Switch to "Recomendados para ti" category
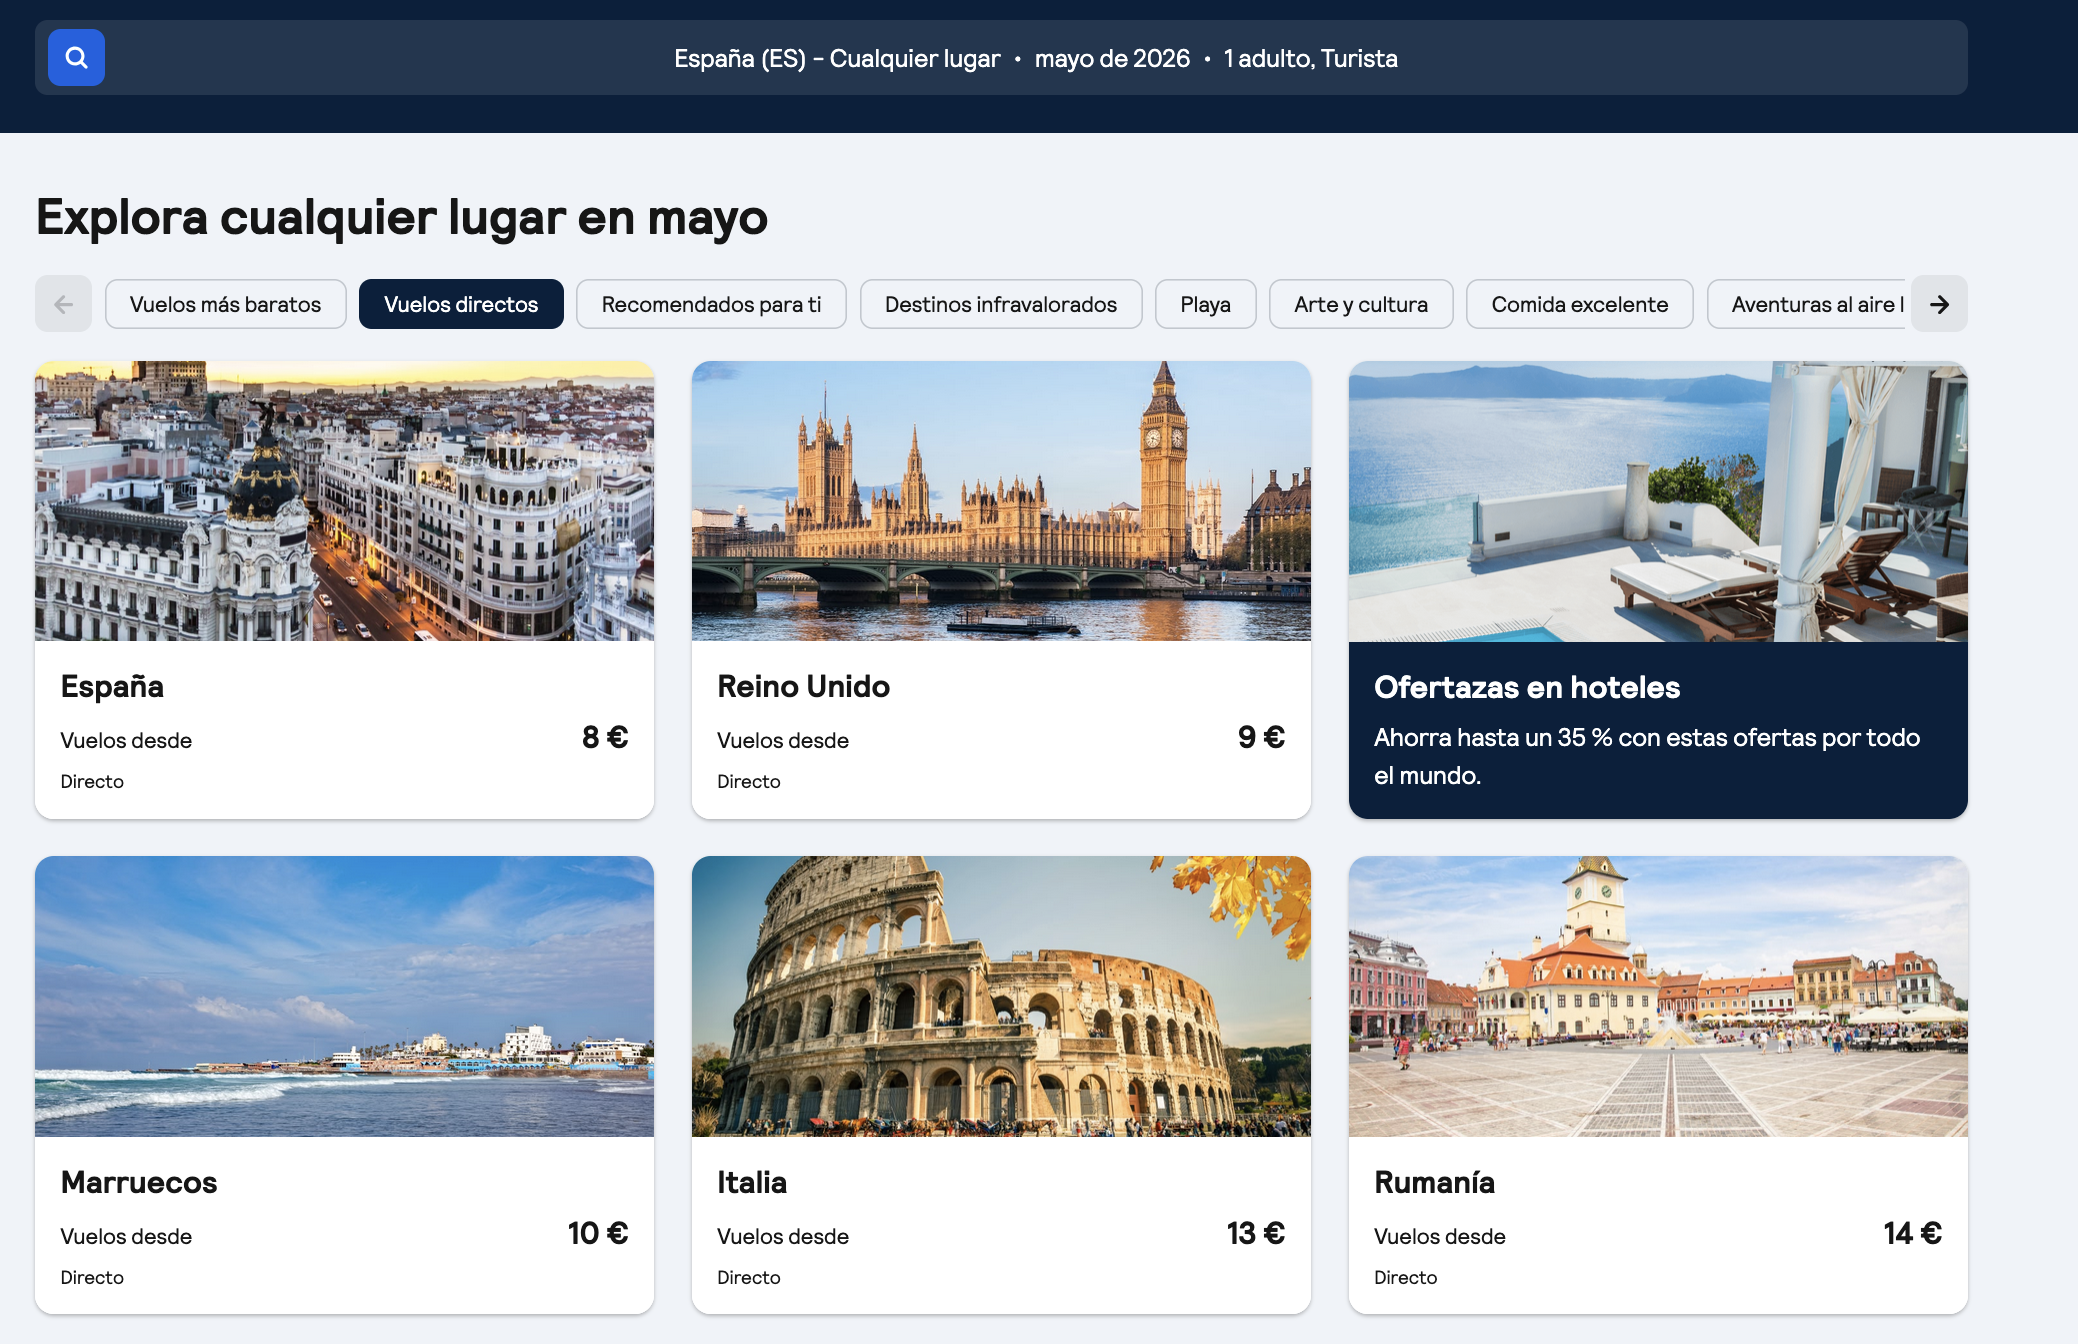The image size is (2078, 1344). [x=711, y=303]
